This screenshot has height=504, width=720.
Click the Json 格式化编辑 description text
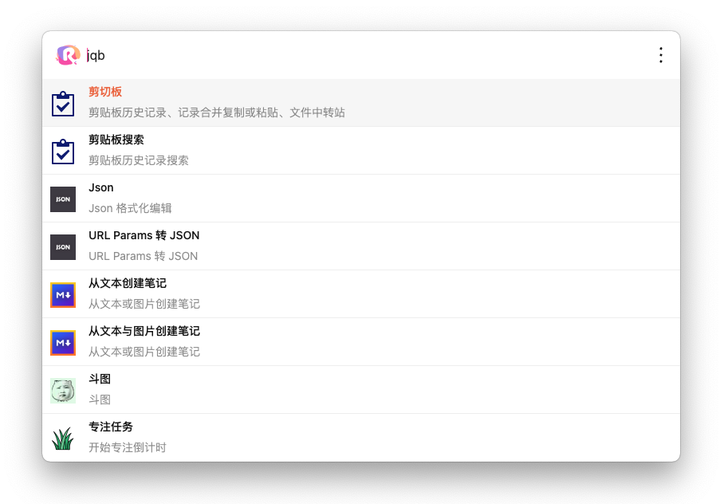(x=130, y=209)
